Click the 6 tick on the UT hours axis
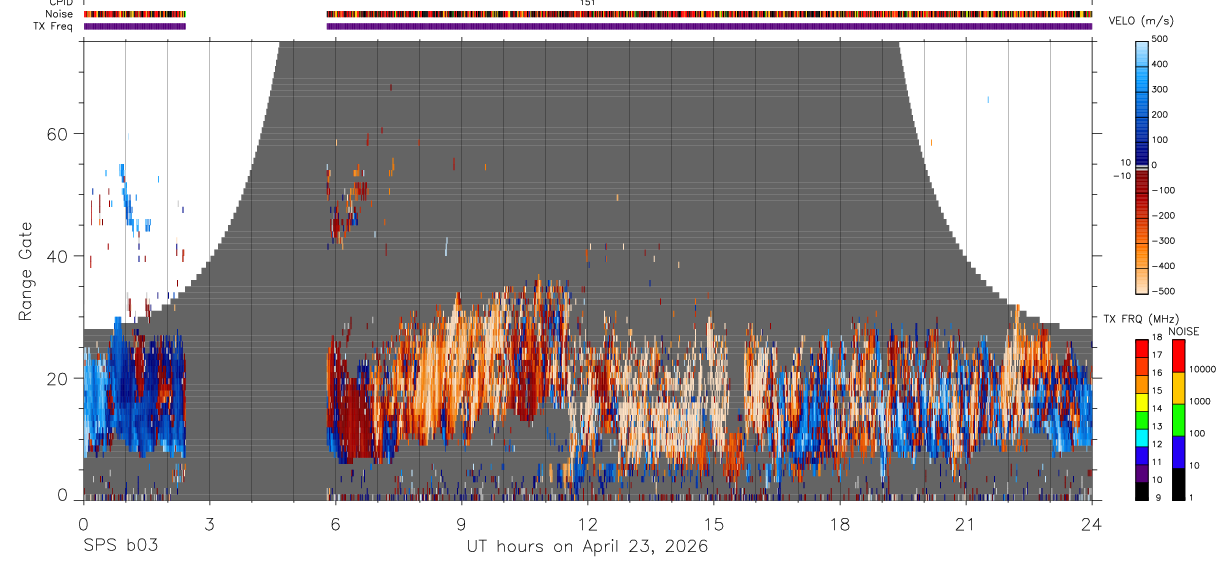1228x567 pixels. pyautogui.click(x=335, y=522)
